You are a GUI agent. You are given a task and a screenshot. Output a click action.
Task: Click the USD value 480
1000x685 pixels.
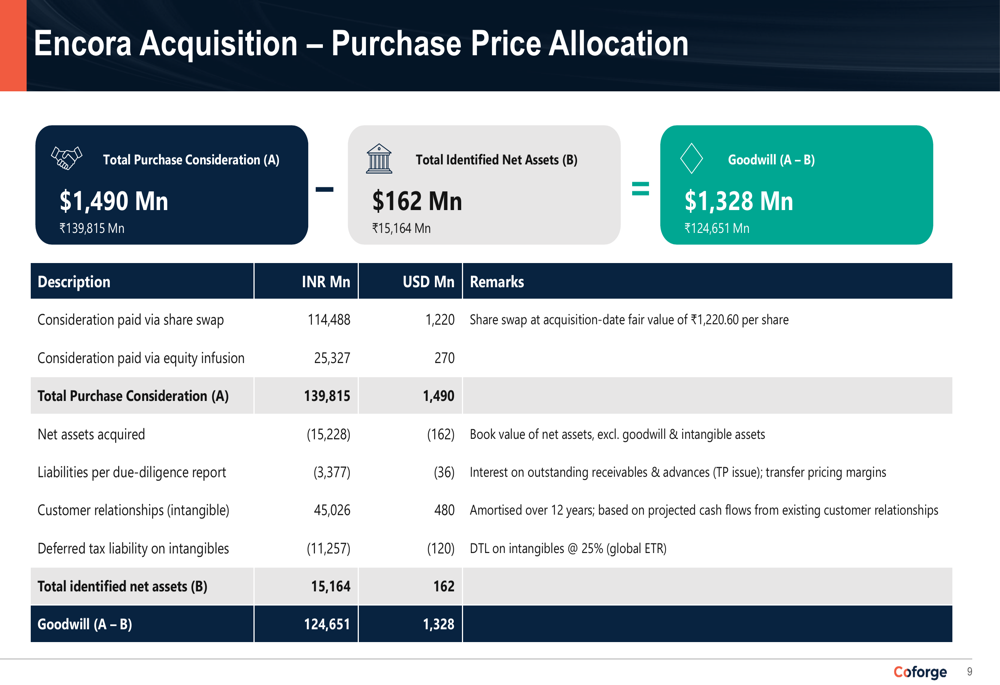(x=445, y=510)
